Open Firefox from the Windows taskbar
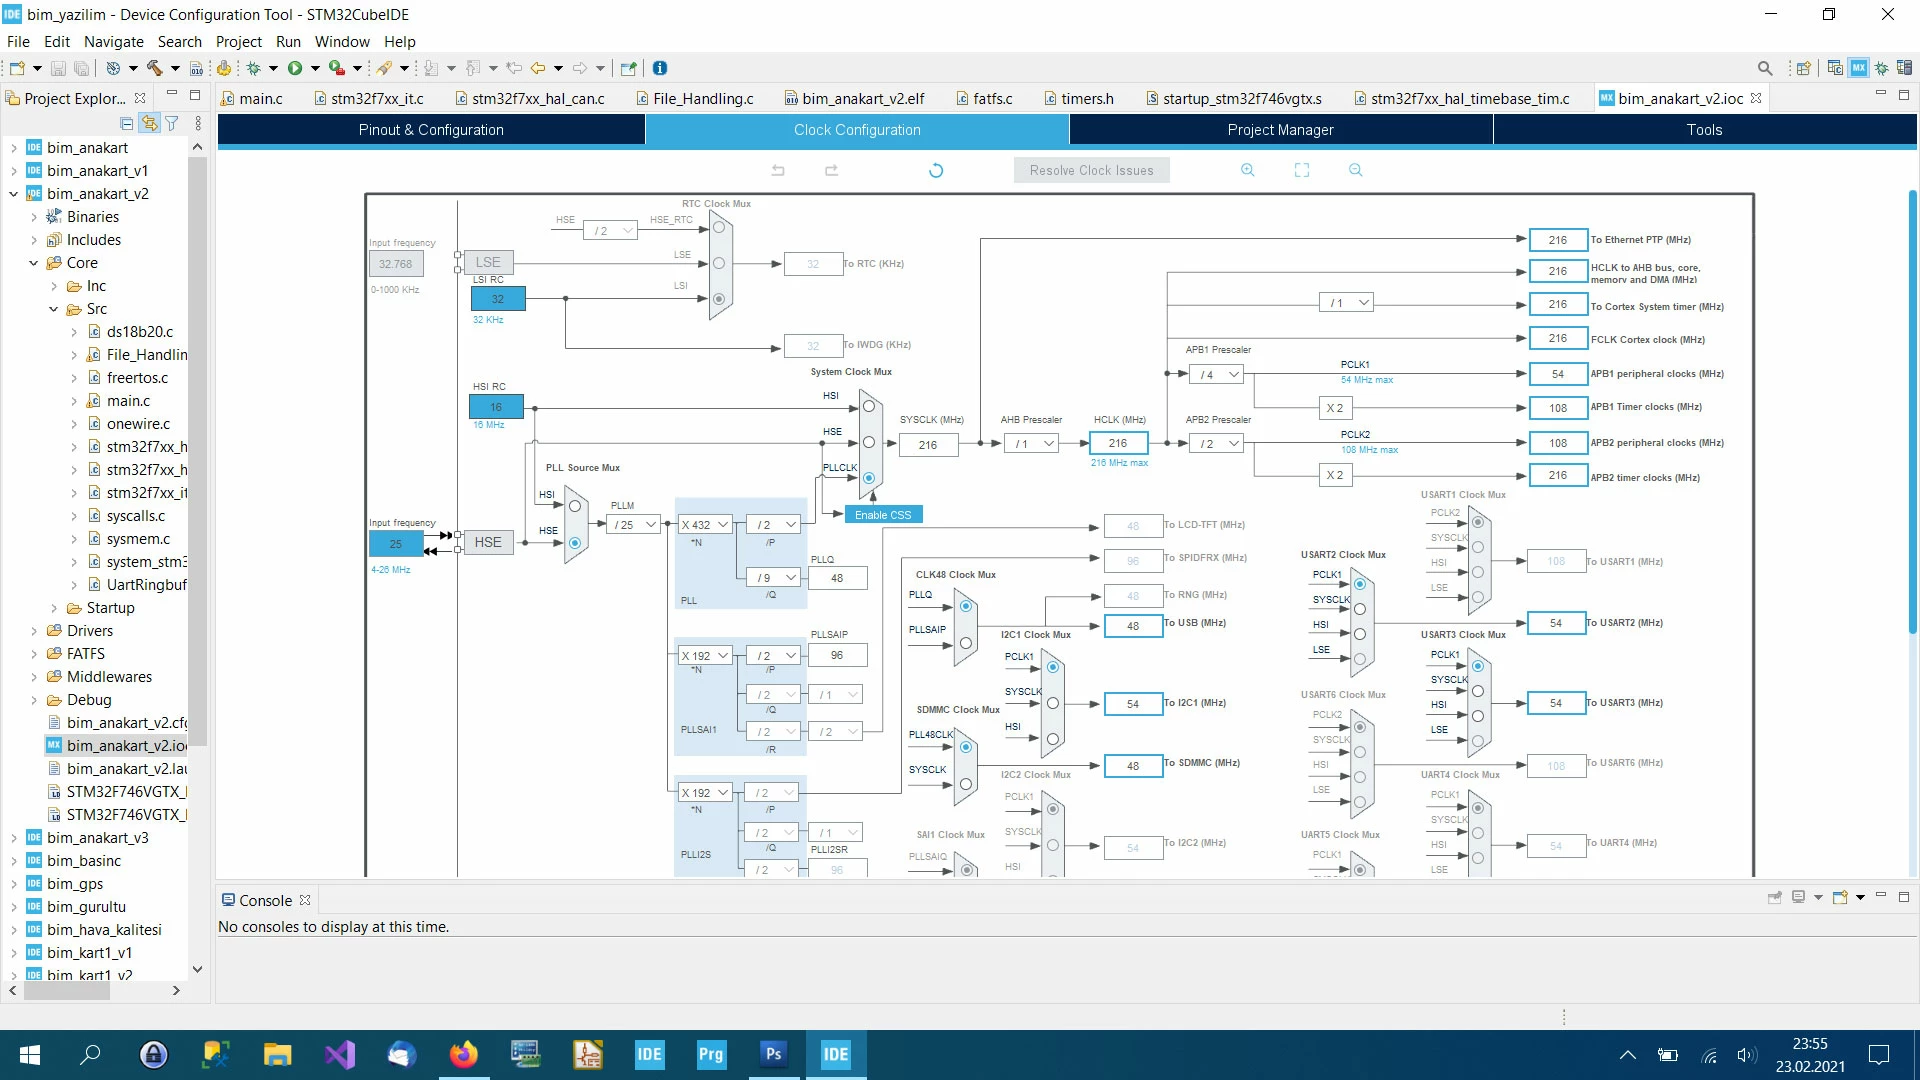This screenshot has width=1920, height=1080. (x=463, y=1054)
